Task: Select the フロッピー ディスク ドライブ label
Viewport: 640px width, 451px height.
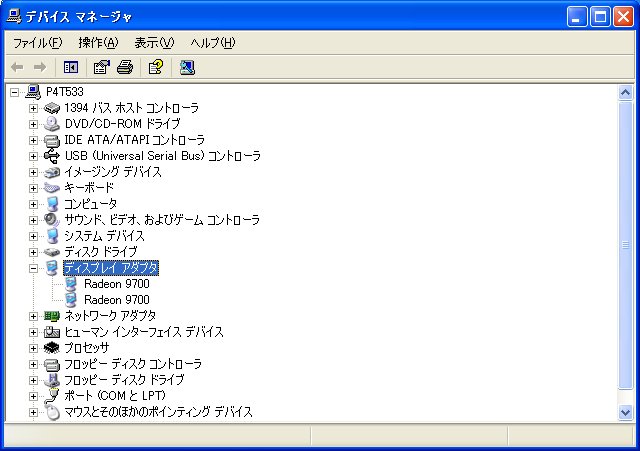Action: [124, 380]
